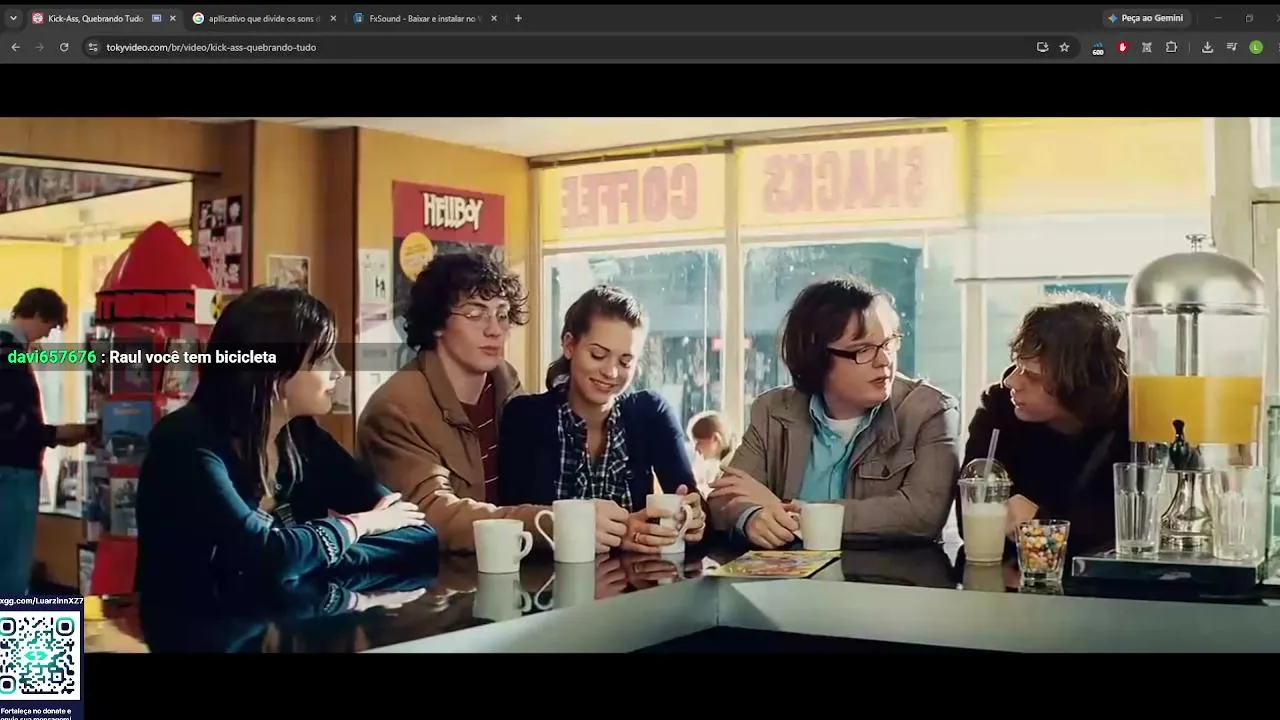
Task: Go forward to the next page
Action: pyautogui.click(x=40, y=47)
